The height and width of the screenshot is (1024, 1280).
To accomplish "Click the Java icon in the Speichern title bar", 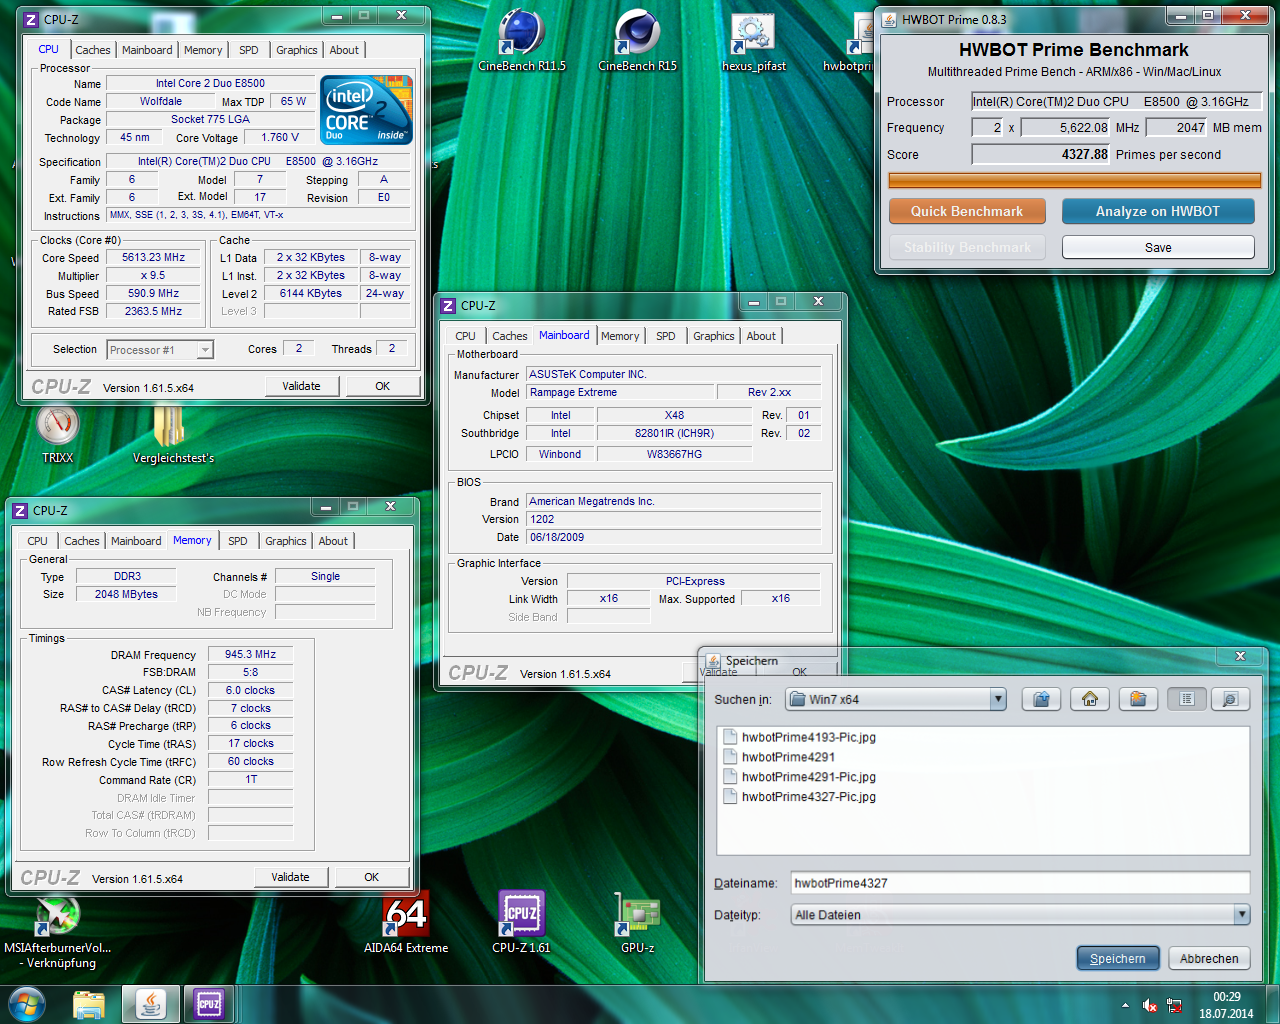I will point(714,661).
